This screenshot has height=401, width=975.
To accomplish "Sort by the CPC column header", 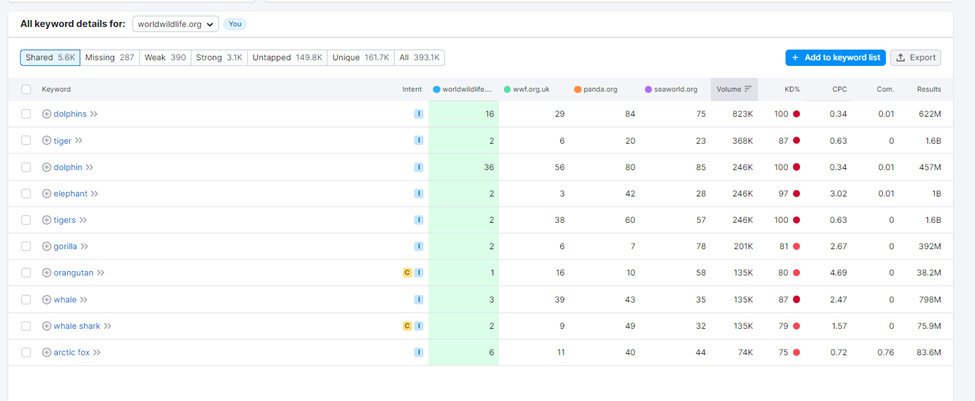I will tap(839, 90).
